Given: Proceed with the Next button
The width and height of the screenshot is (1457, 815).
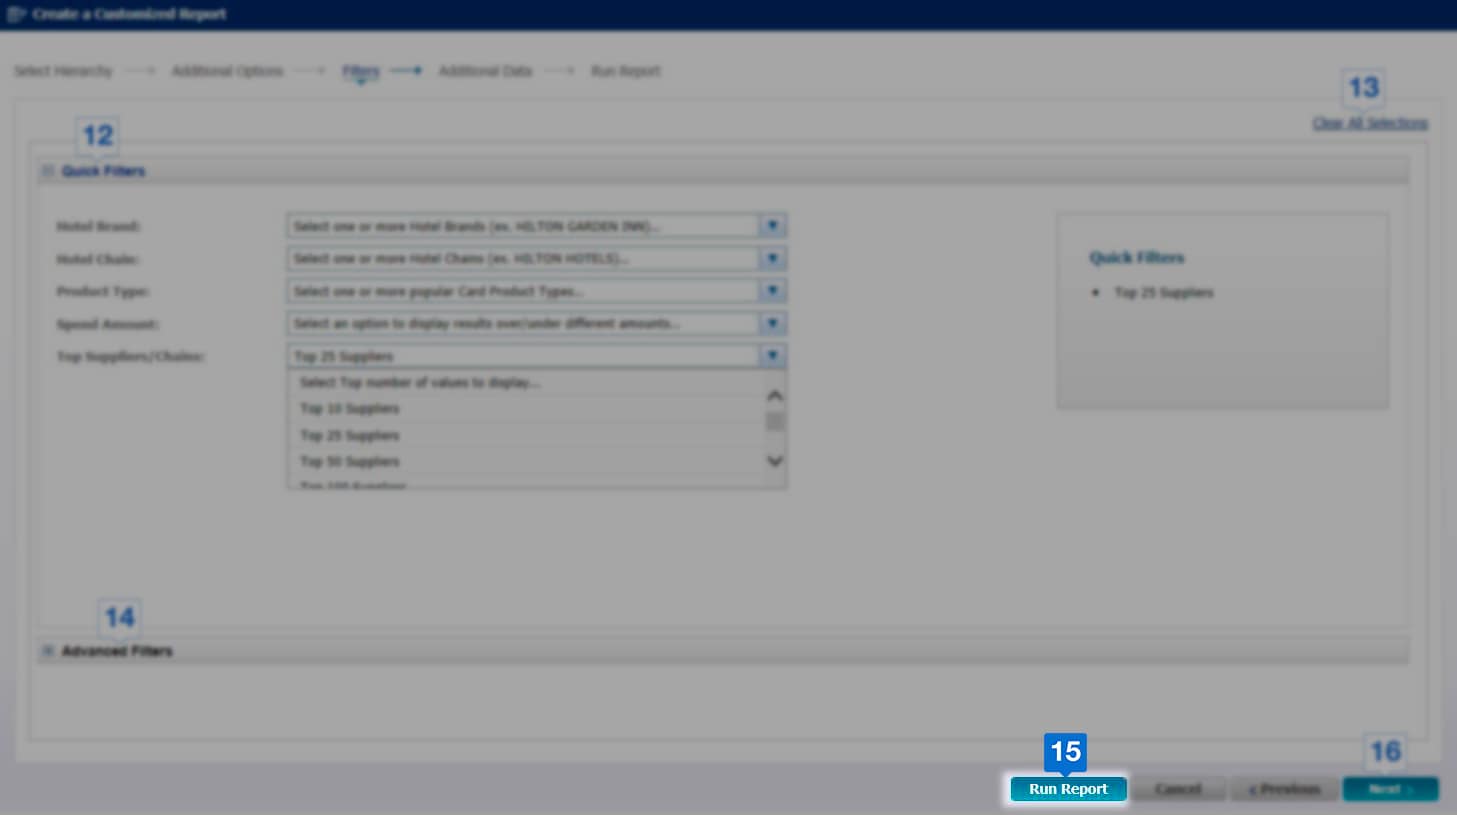Looking at the screenshot, I should point(1389,789).
